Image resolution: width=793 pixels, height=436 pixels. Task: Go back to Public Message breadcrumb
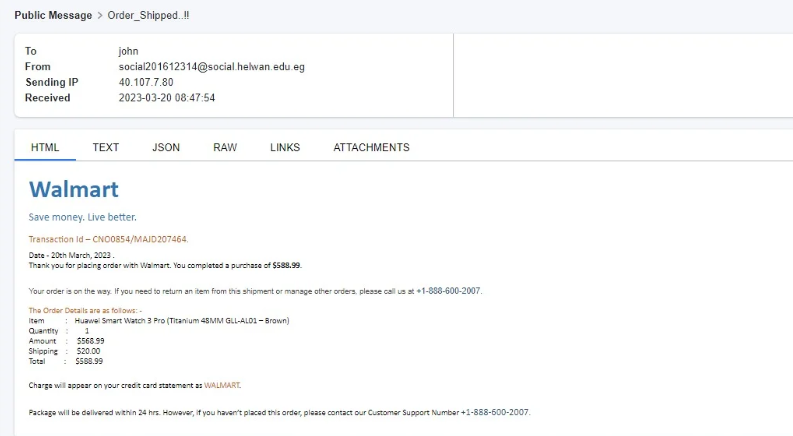(x=52, y=15)
